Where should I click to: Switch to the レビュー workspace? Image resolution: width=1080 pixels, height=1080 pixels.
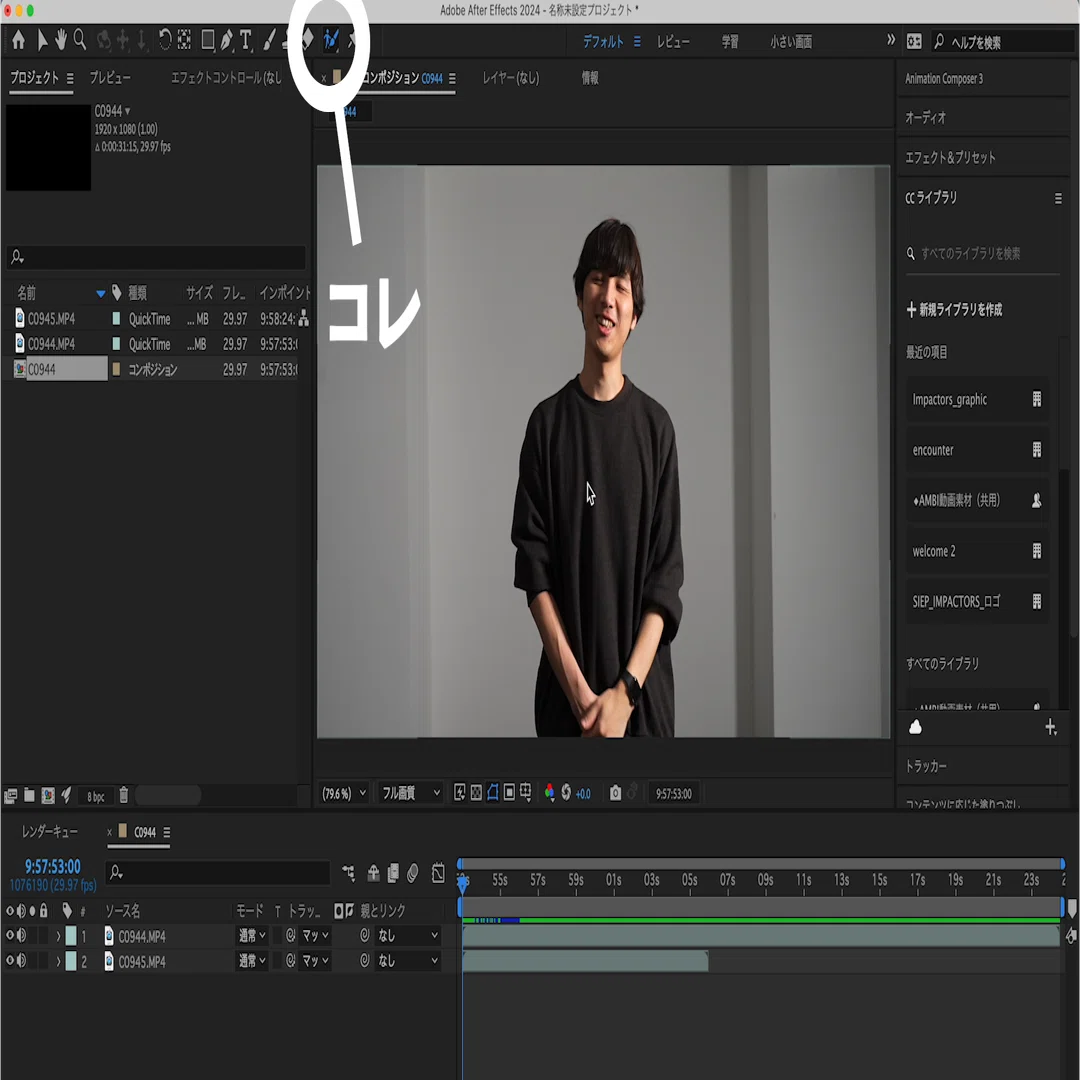pyautogui.click(x=672, y=42)
